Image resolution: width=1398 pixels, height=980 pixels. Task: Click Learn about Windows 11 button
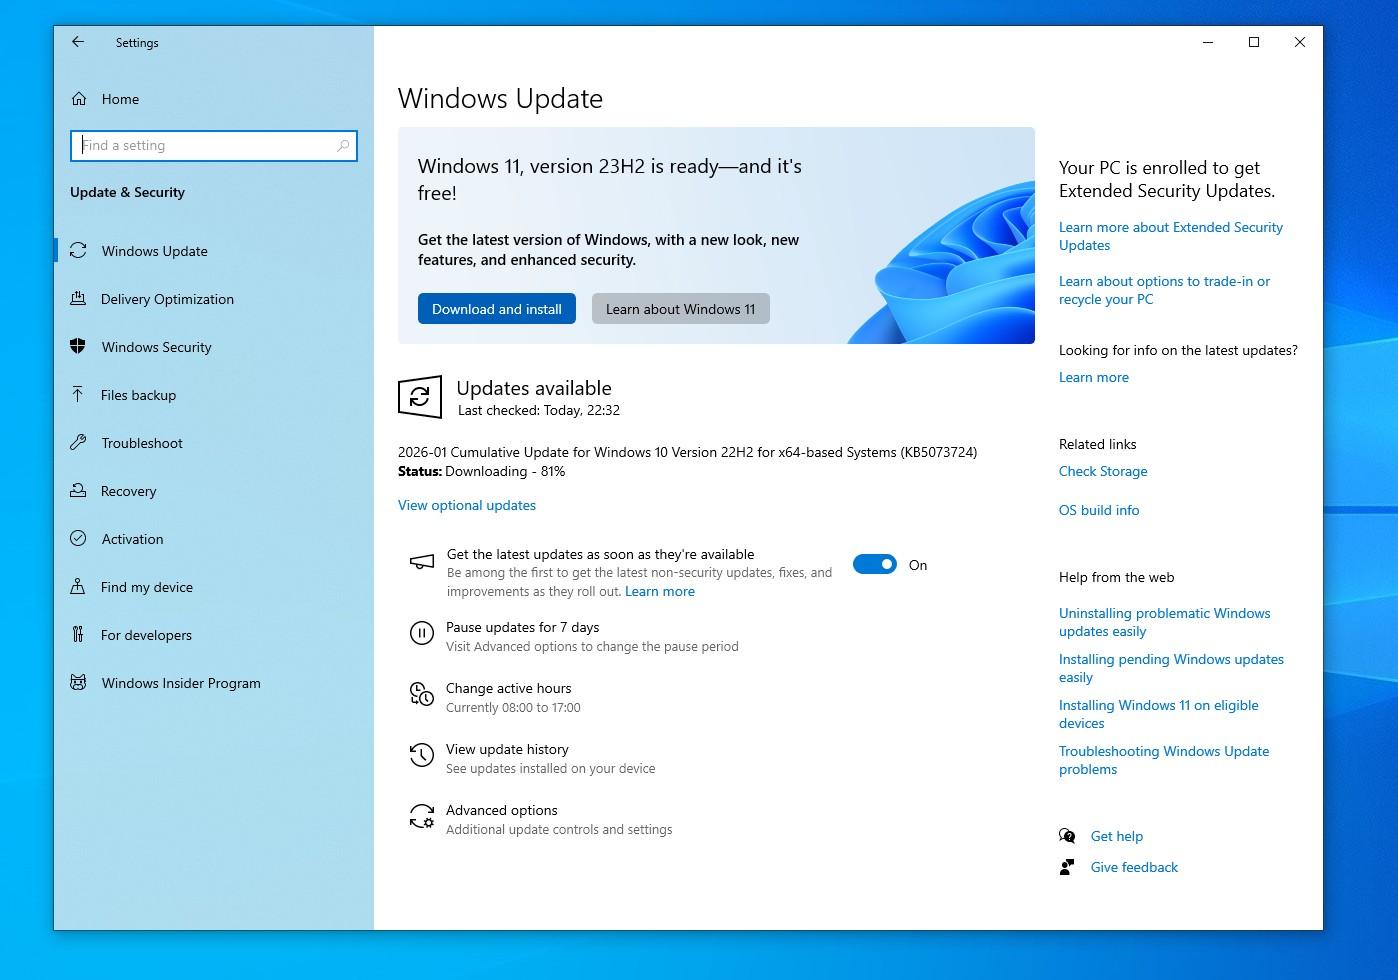pos(680,309)
